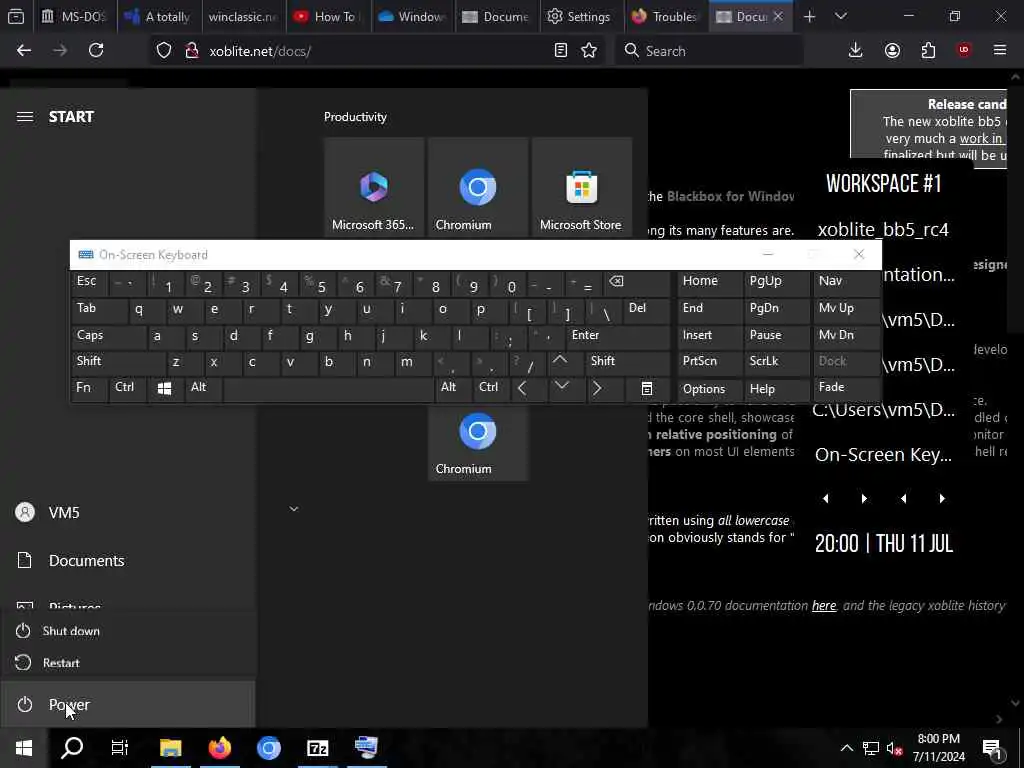Switch to the 'A totally' tab
Viewport: 1024px width, 768px height.
(x=159, y=16)
